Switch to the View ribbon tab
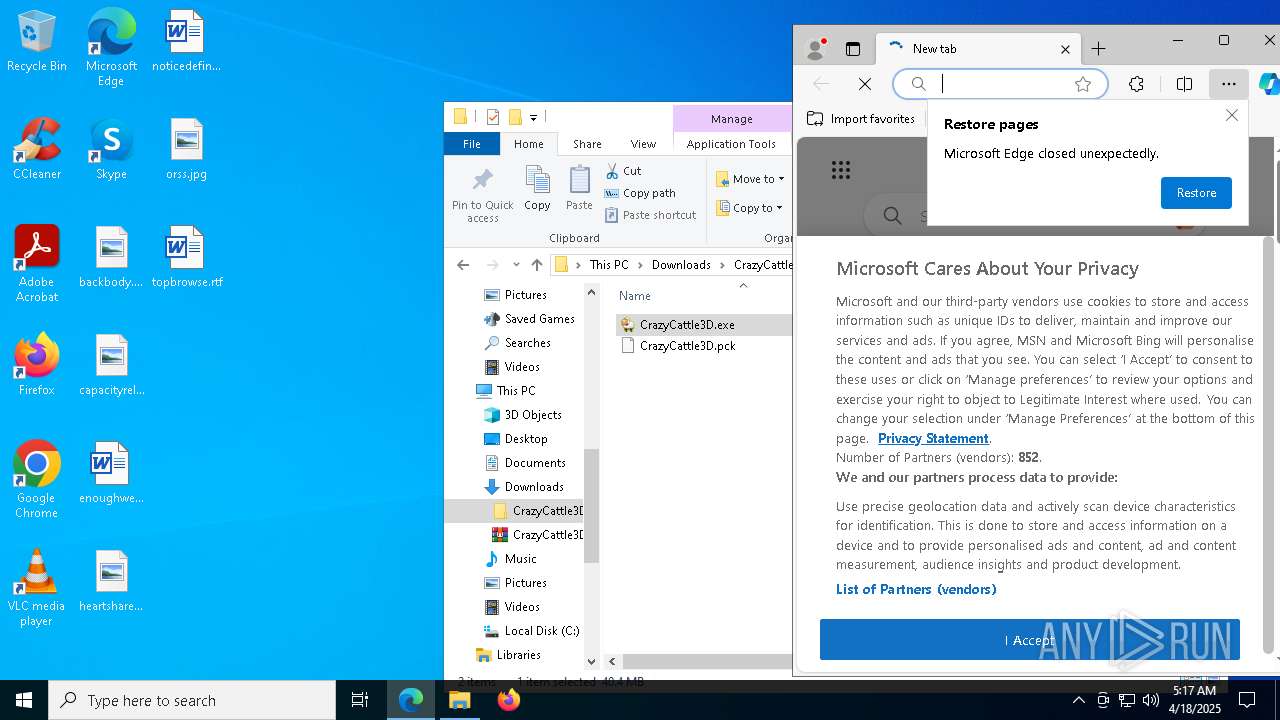The height and width of the screenshot is (720, 1280). click(643, 144)
